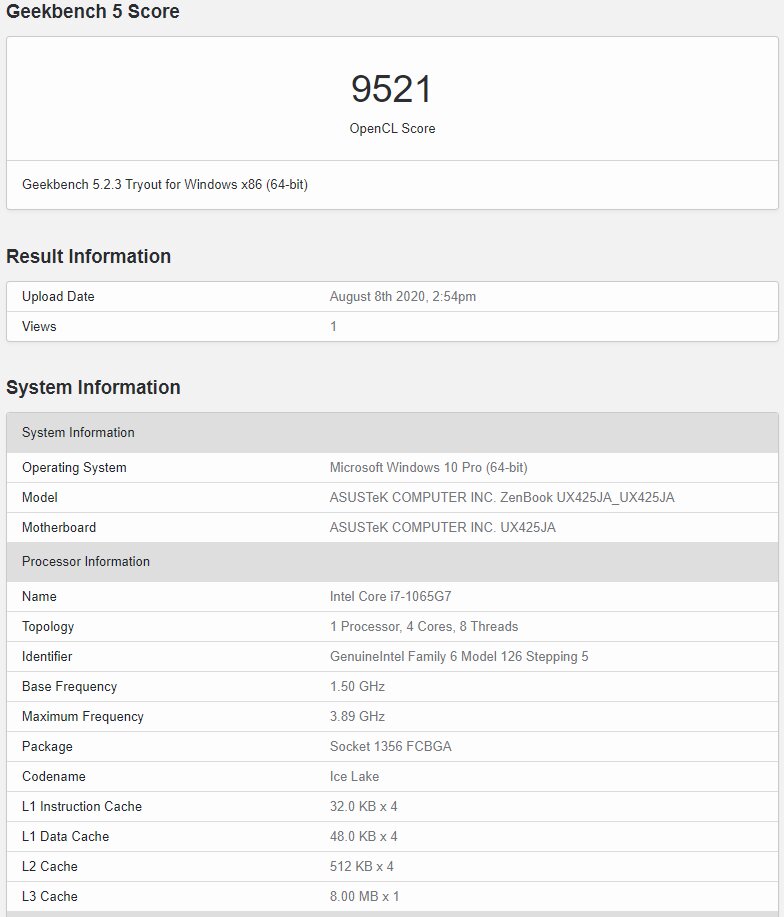The width and height of the screenshot is (784, 917).
Task: Select the 32.0 KB x 4 value
Action: [364, 806]
